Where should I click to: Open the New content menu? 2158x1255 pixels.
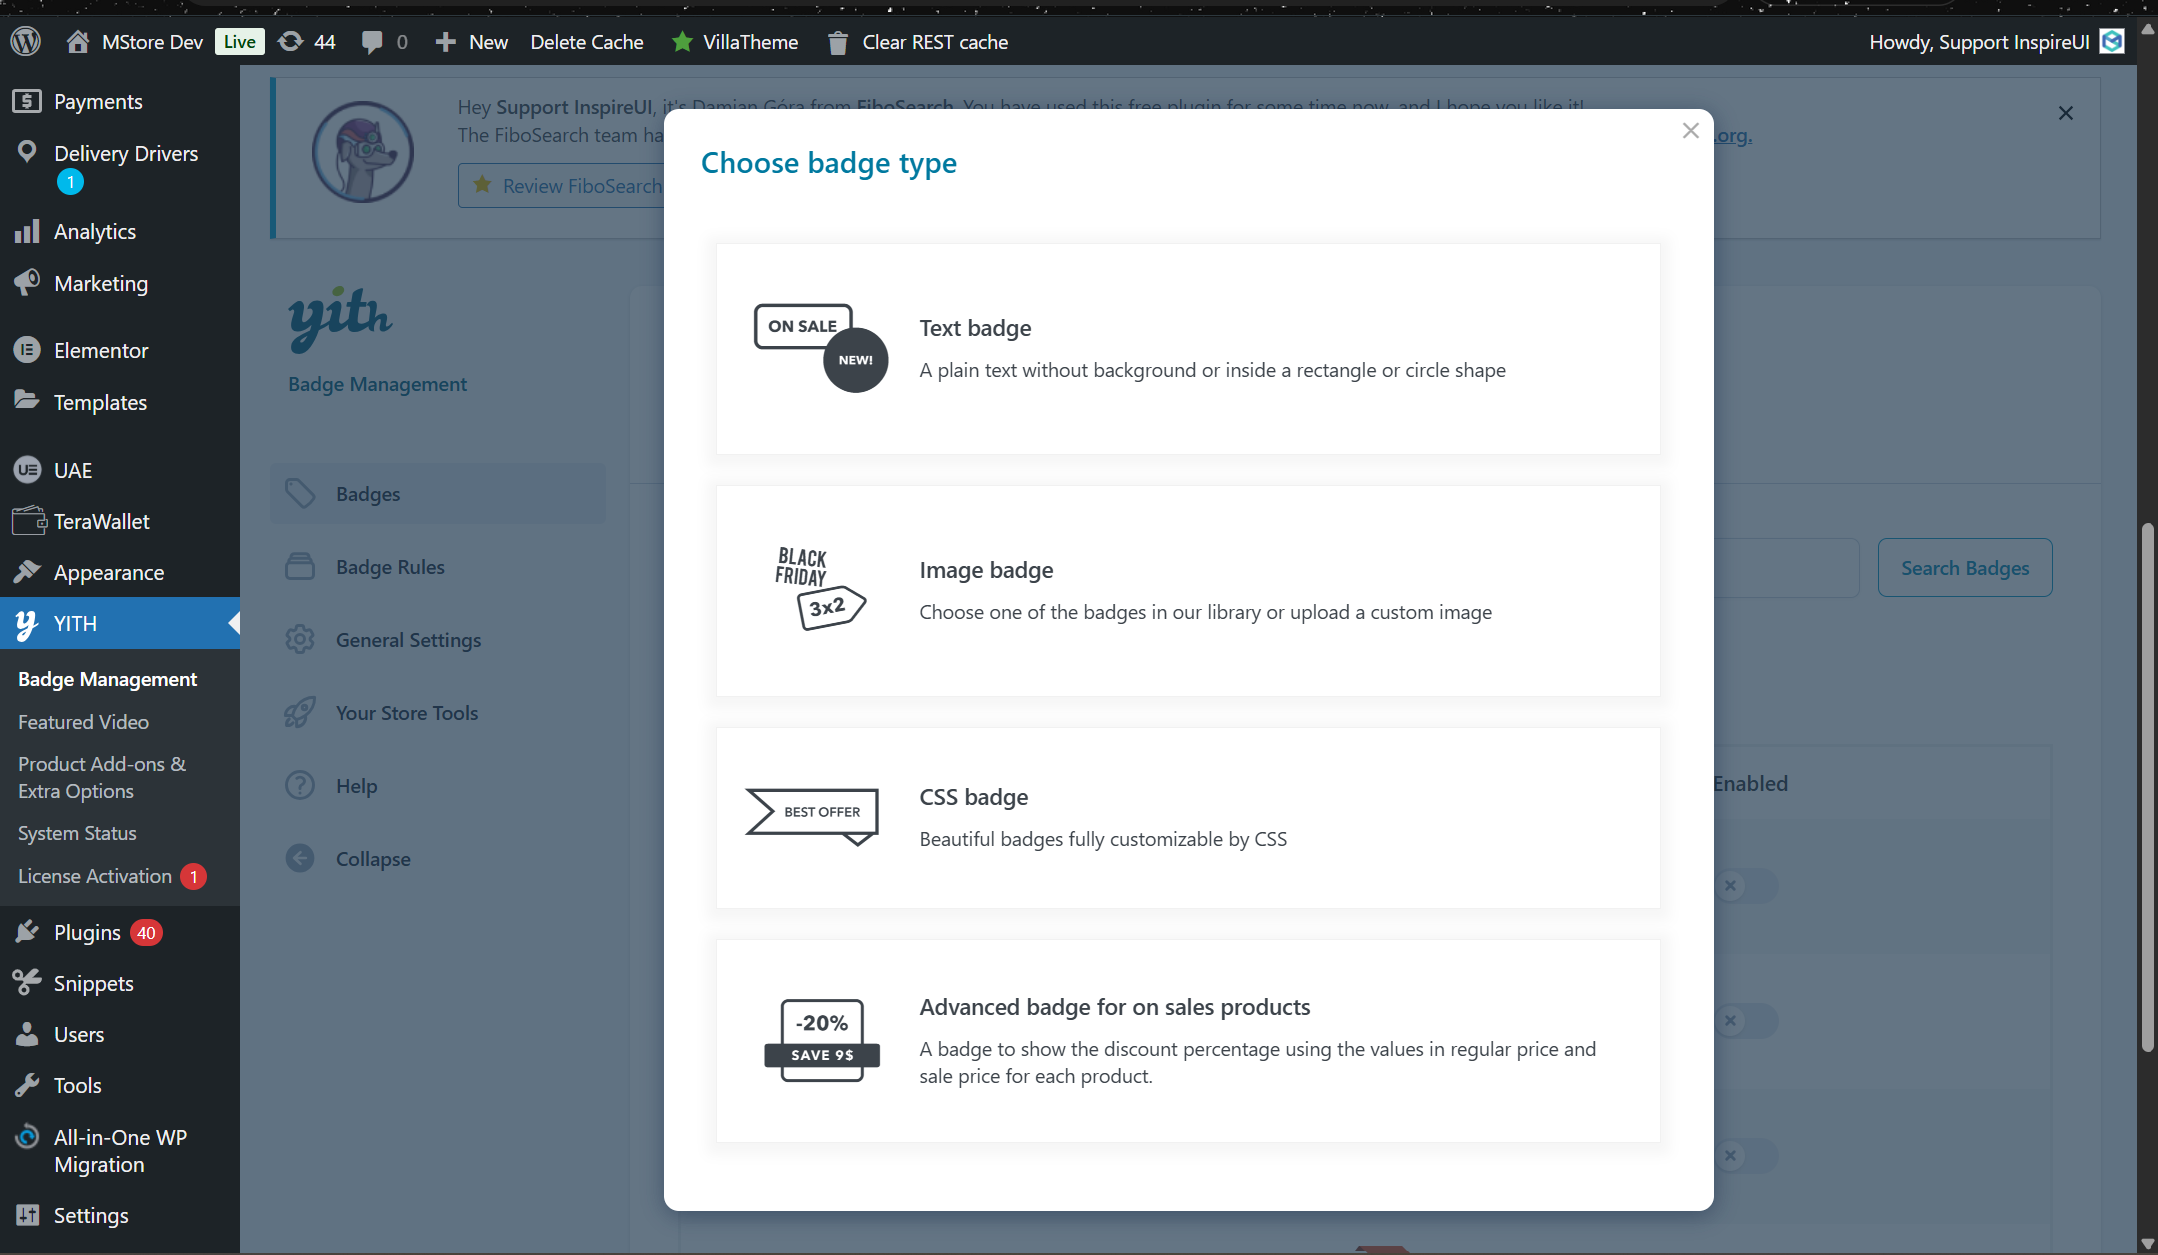(473, 42)
